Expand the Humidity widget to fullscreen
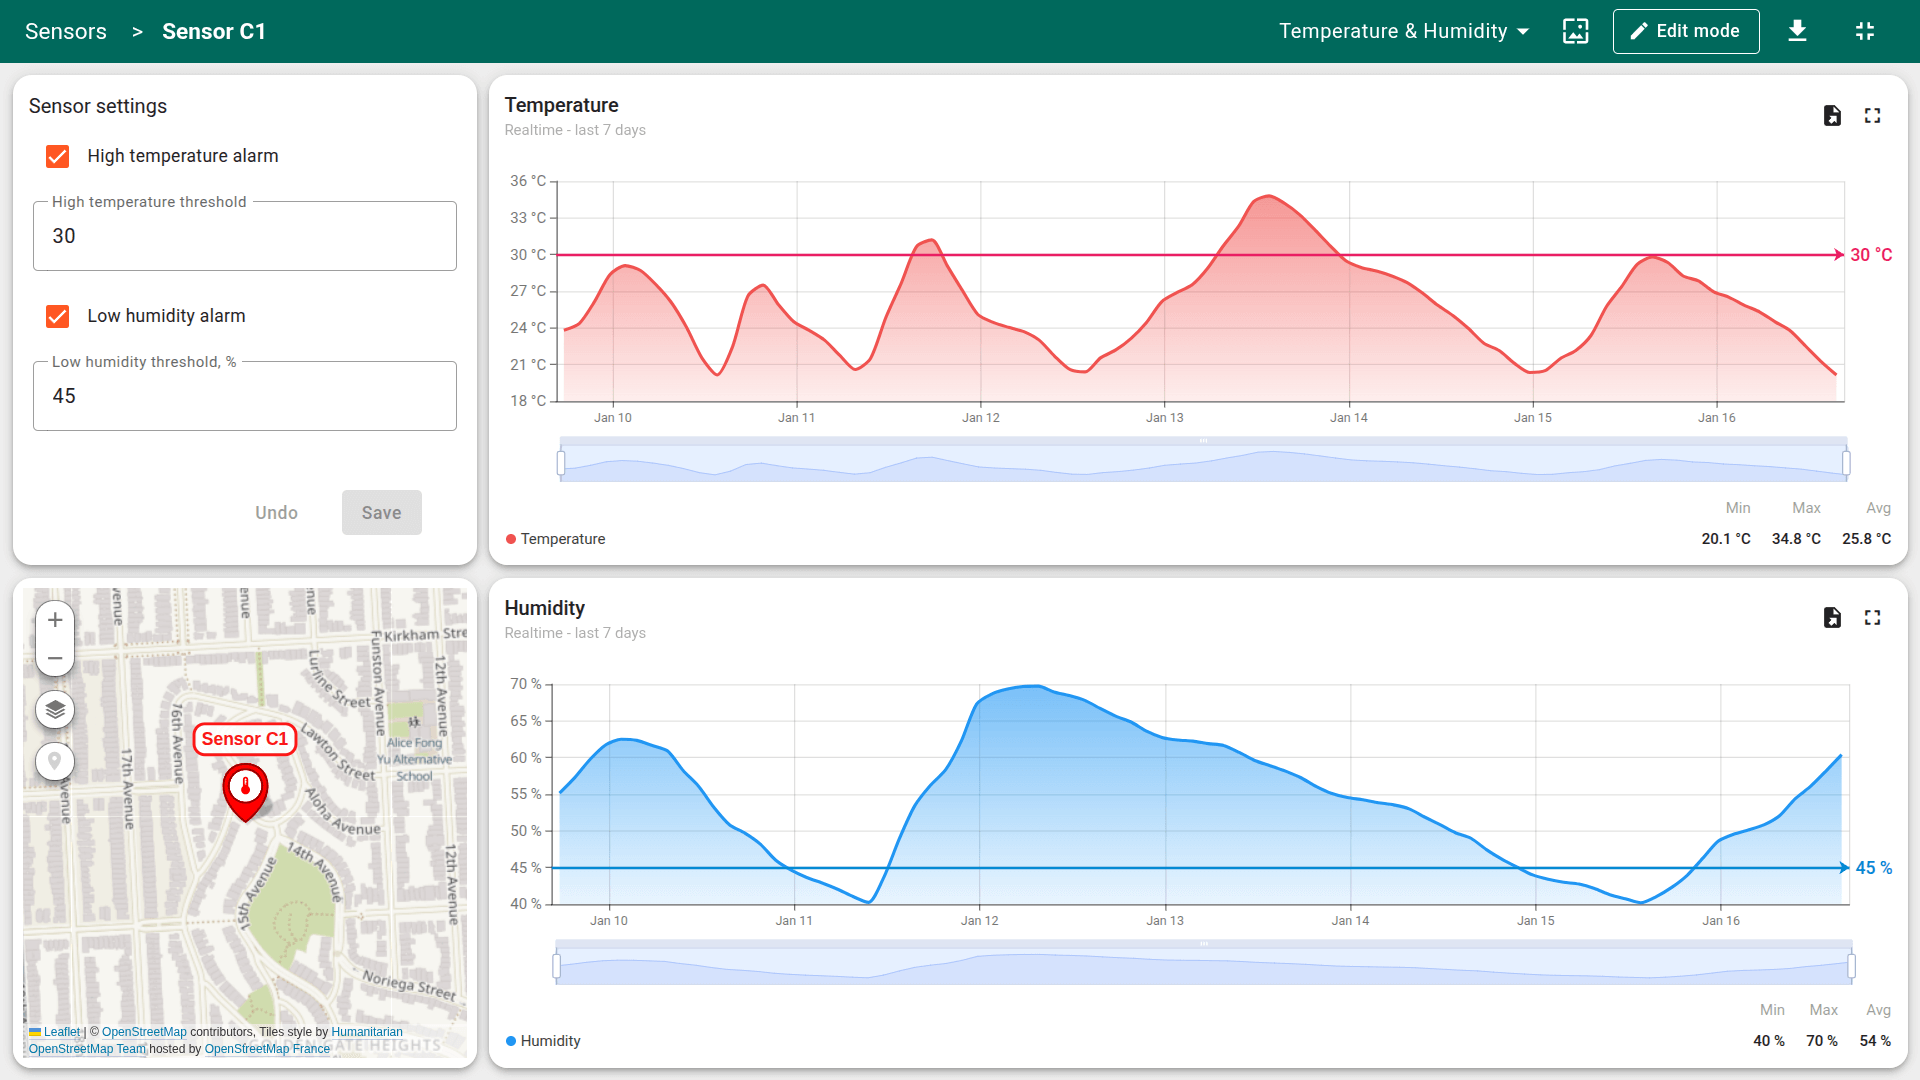 coord(1873,618)
